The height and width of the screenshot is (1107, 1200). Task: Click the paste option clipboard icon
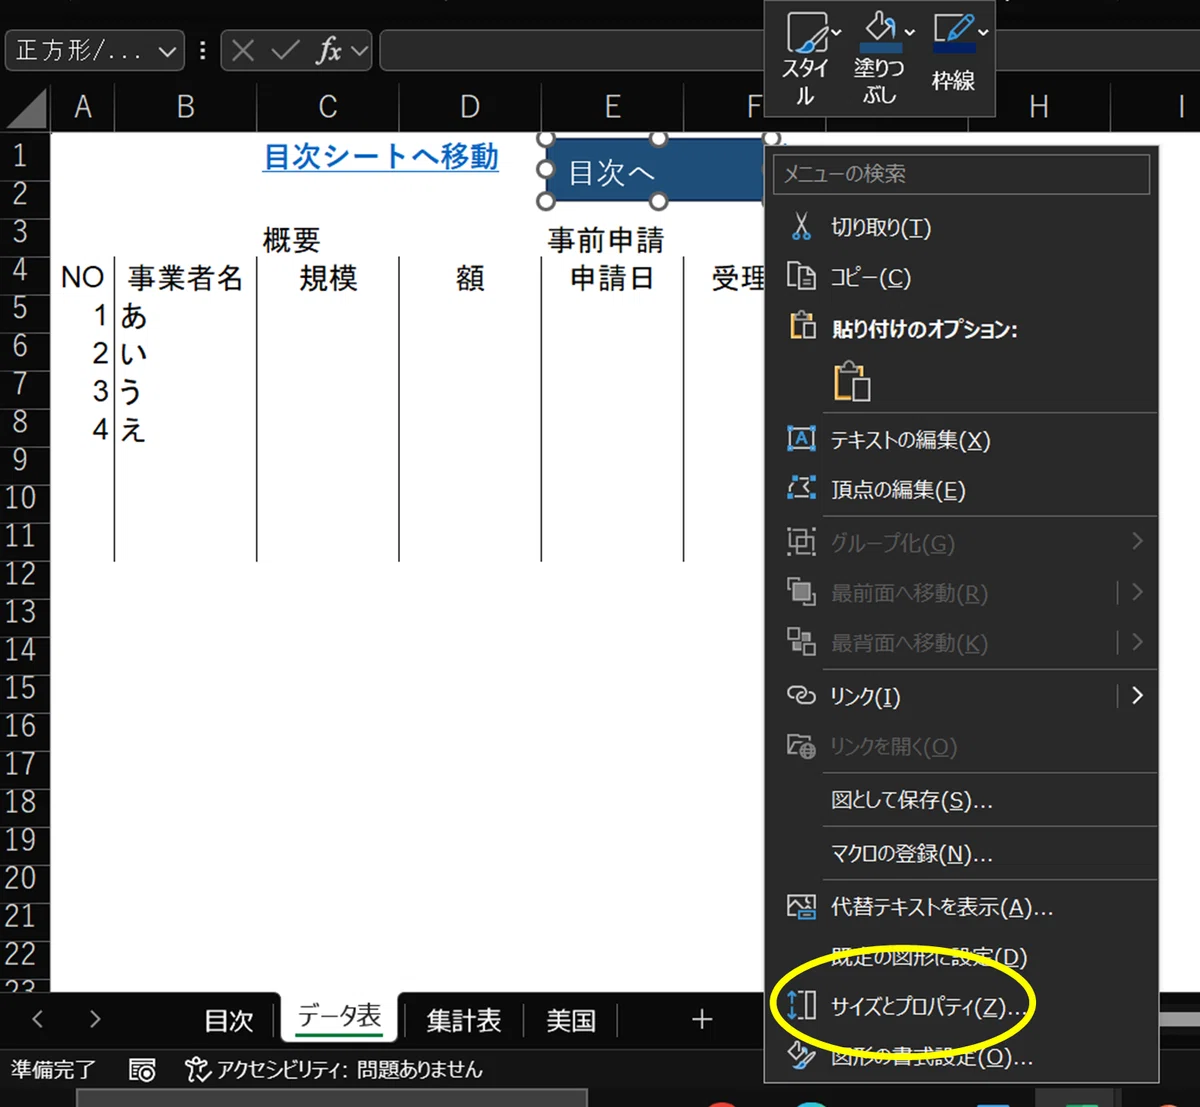point(851,381)
